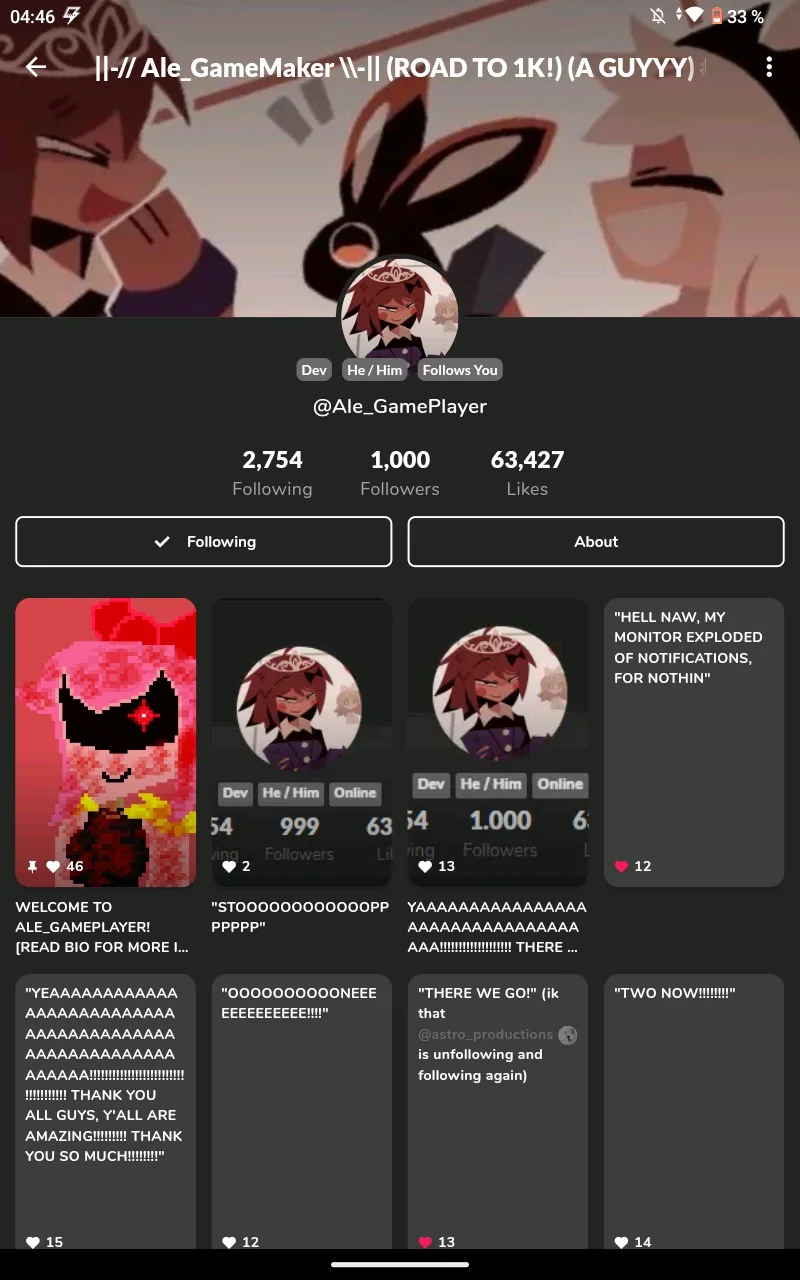
Task: View the 2,754 Following list
Action: [272, 473]
